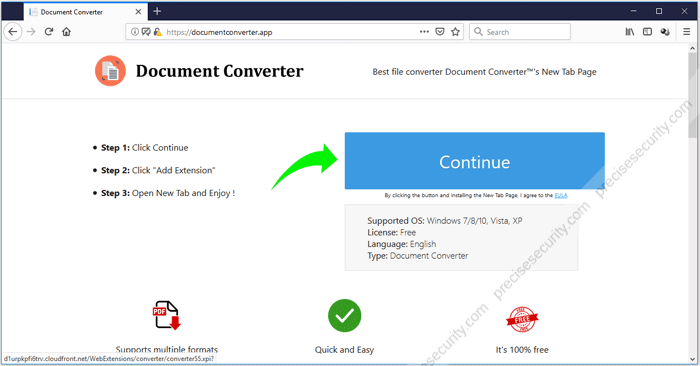
Task: Select the Document Converter browser tab
Action: 86,12
